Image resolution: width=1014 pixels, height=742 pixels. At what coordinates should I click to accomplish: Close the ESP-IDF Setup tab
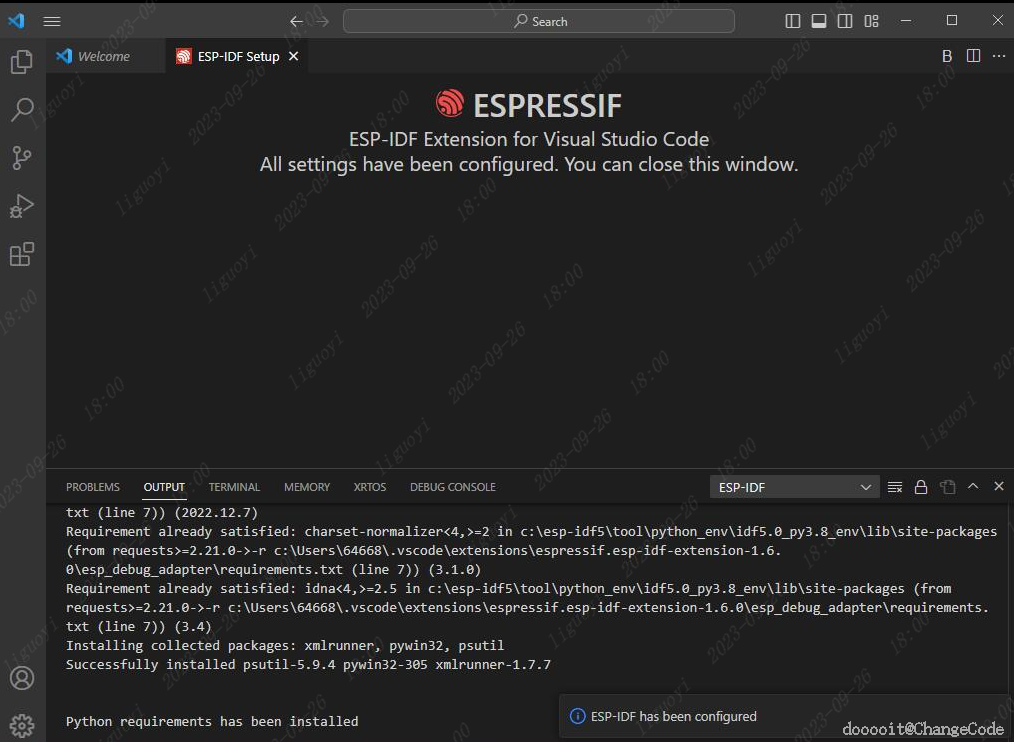(294, 56)
